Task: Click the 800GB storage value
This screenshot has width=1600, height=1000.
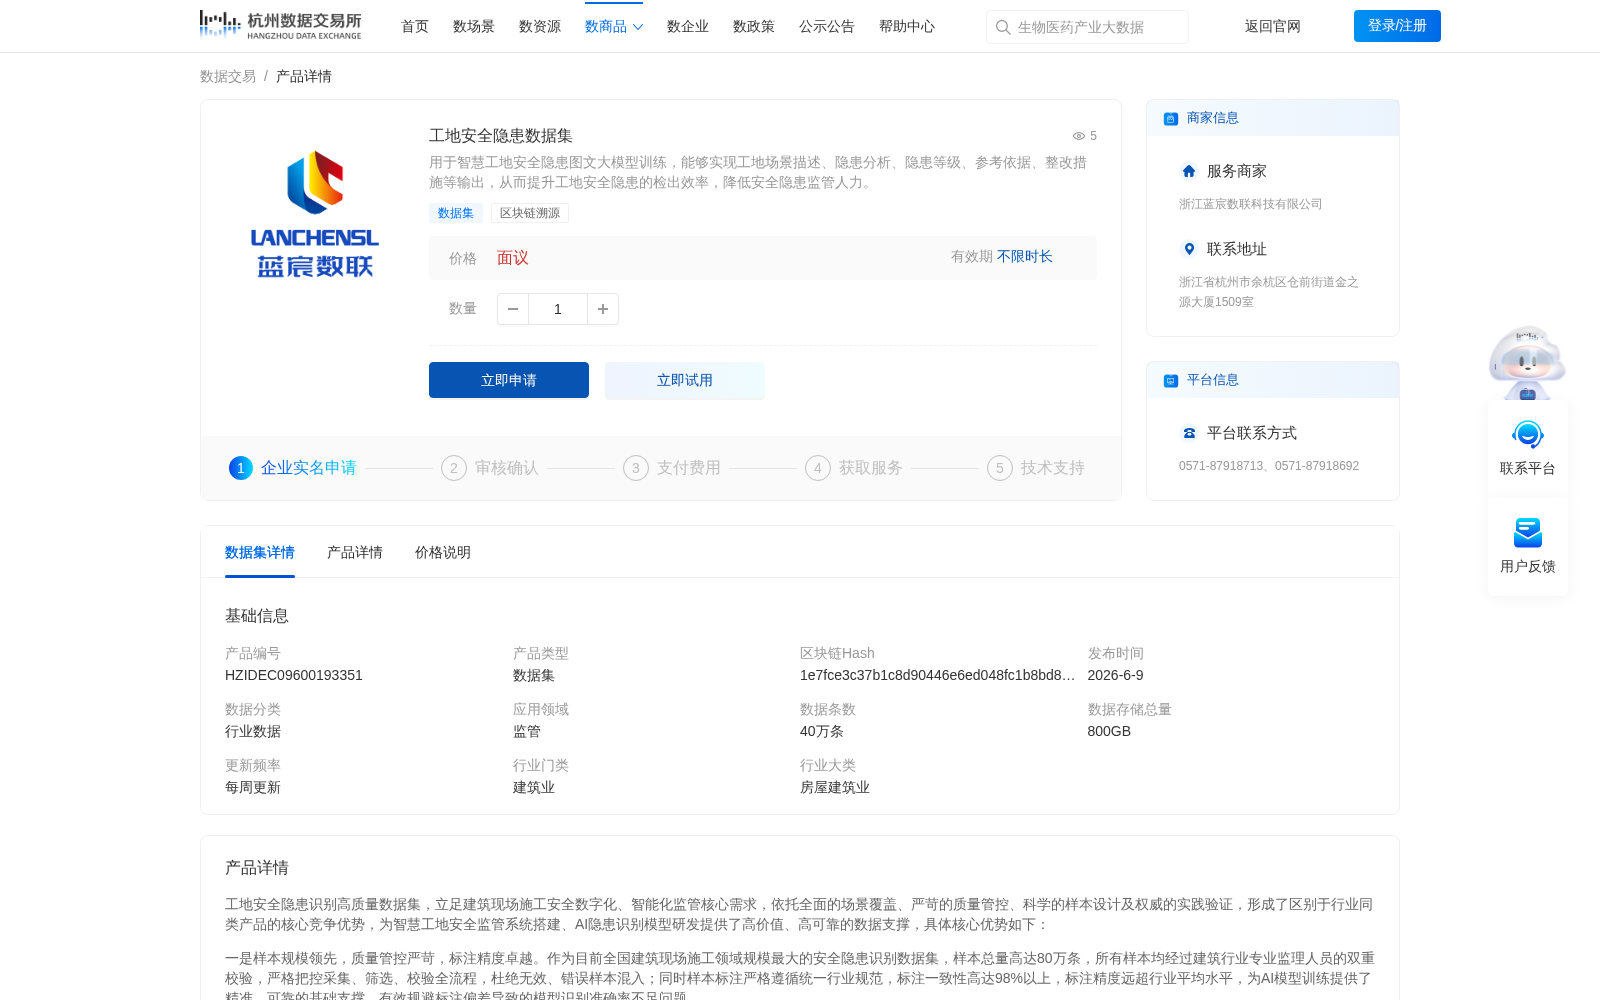Action: (x=1109, y=731)
